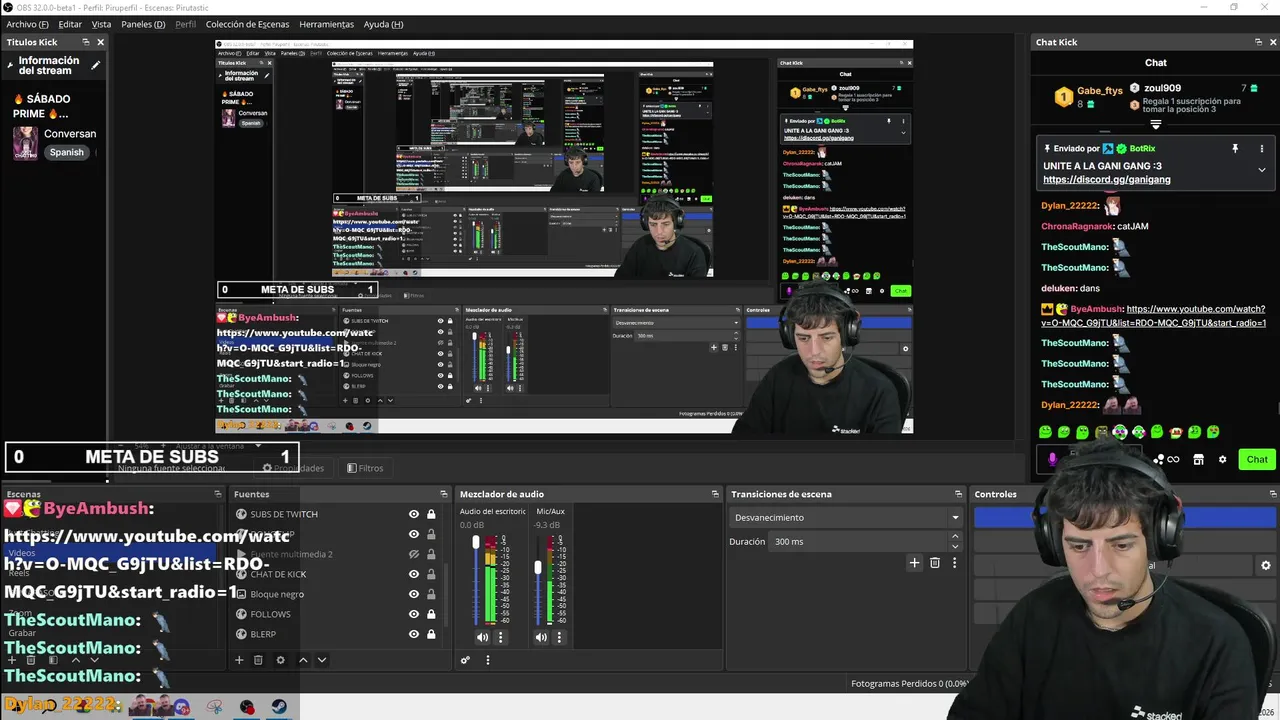The height and width of the screenshot is (720, 1280).
Task: Move source up with the Fuentes up arrow
Action: [x=303, y=660]
